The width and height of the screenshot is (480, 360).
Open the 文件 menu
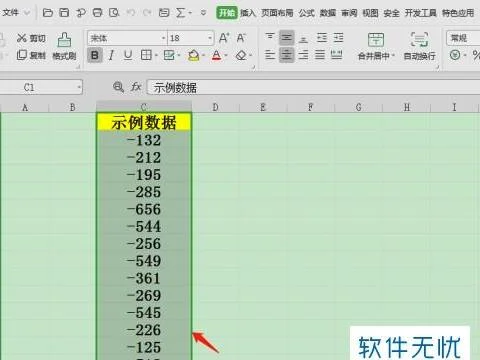[x=10, y=13]
